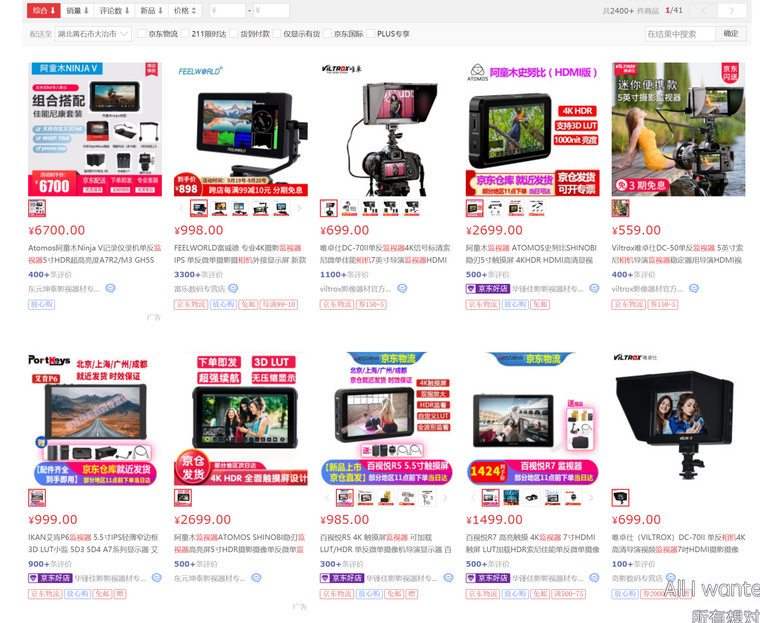
Task: Select first small thumbnail under Ninja V
Action: [x=37, y=208]
